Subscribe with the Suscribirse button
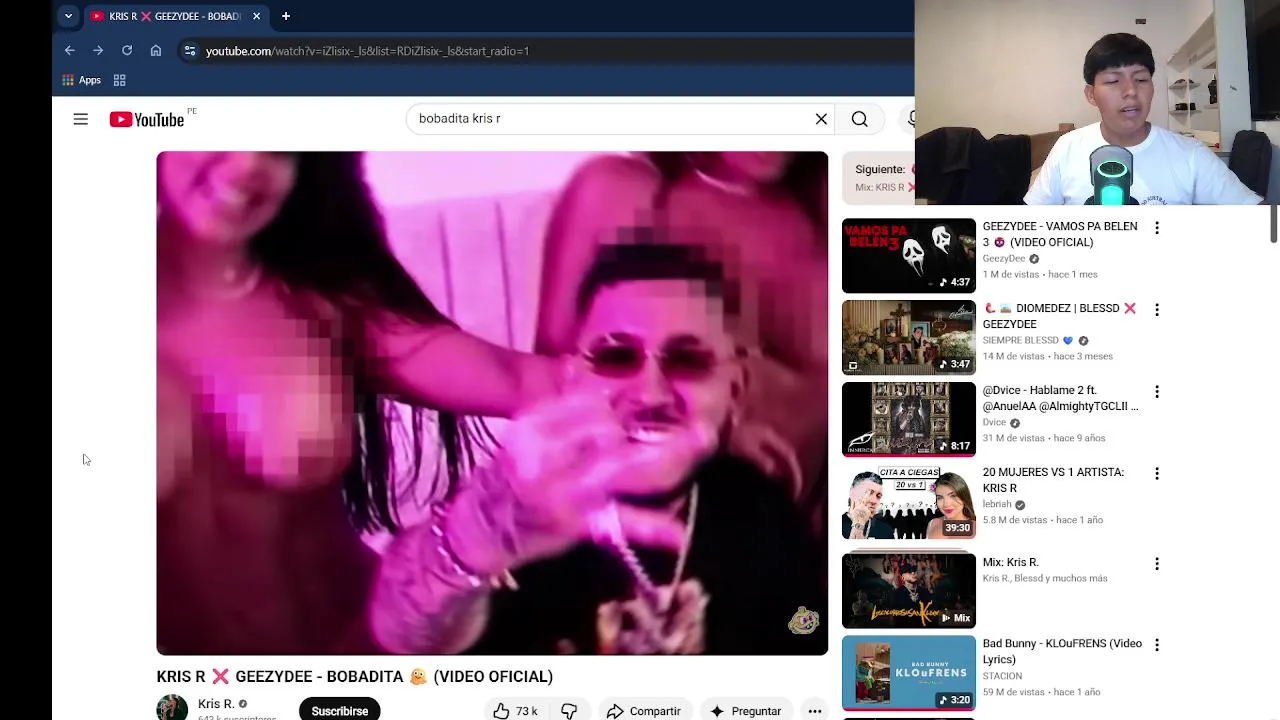The width and height of the screenshot is (1280, 720). point(340,710)
